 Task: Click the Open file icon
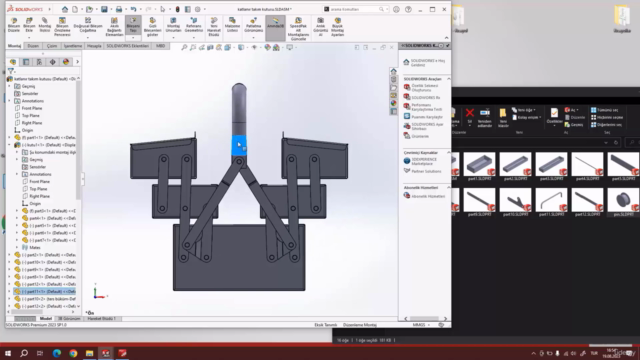click(x=89, y=9)
